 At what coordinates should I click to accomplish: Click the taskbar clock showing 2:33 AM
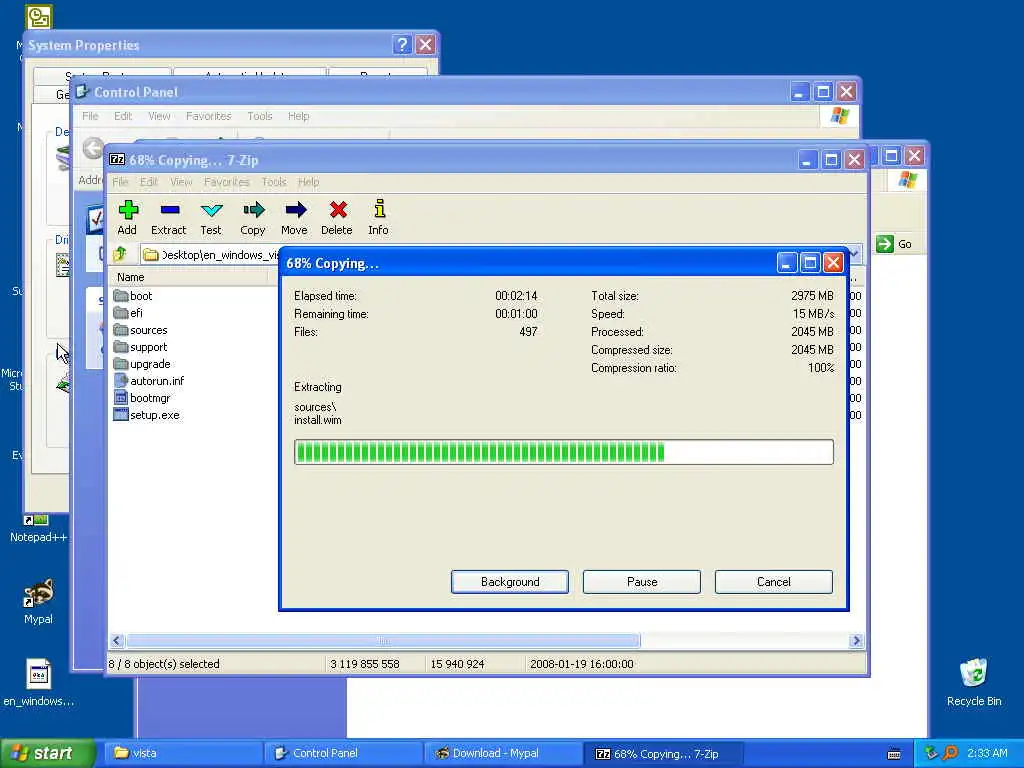point(987,753)
